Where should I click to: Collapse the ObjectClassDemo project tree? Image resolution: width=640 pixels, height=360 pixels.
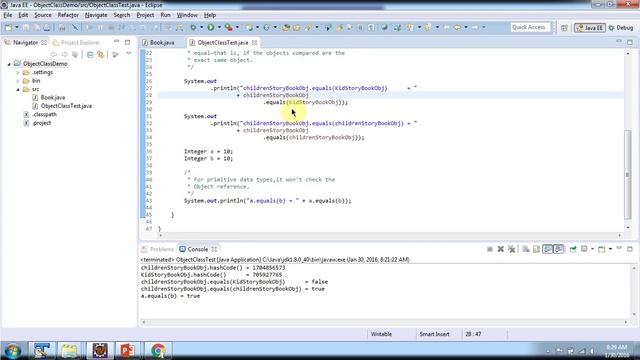click(x=9, y=64)
